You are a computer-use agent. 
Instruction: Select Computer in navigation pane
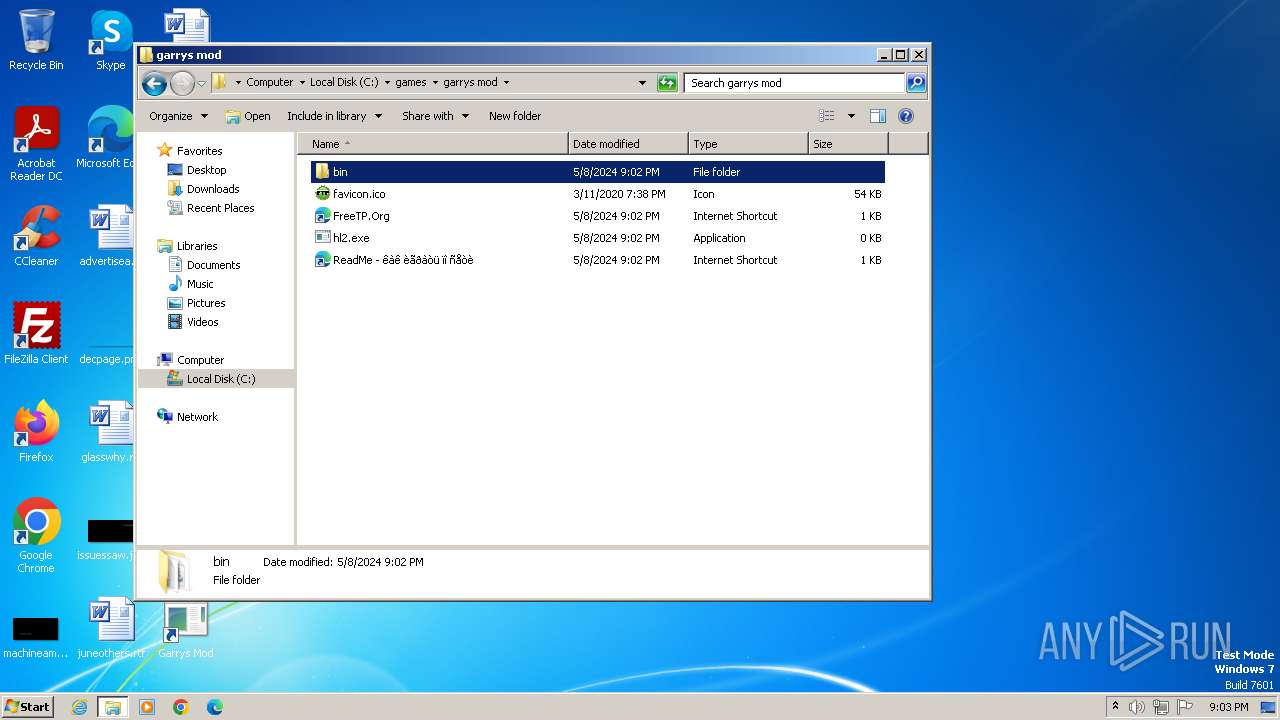point(200,360)
